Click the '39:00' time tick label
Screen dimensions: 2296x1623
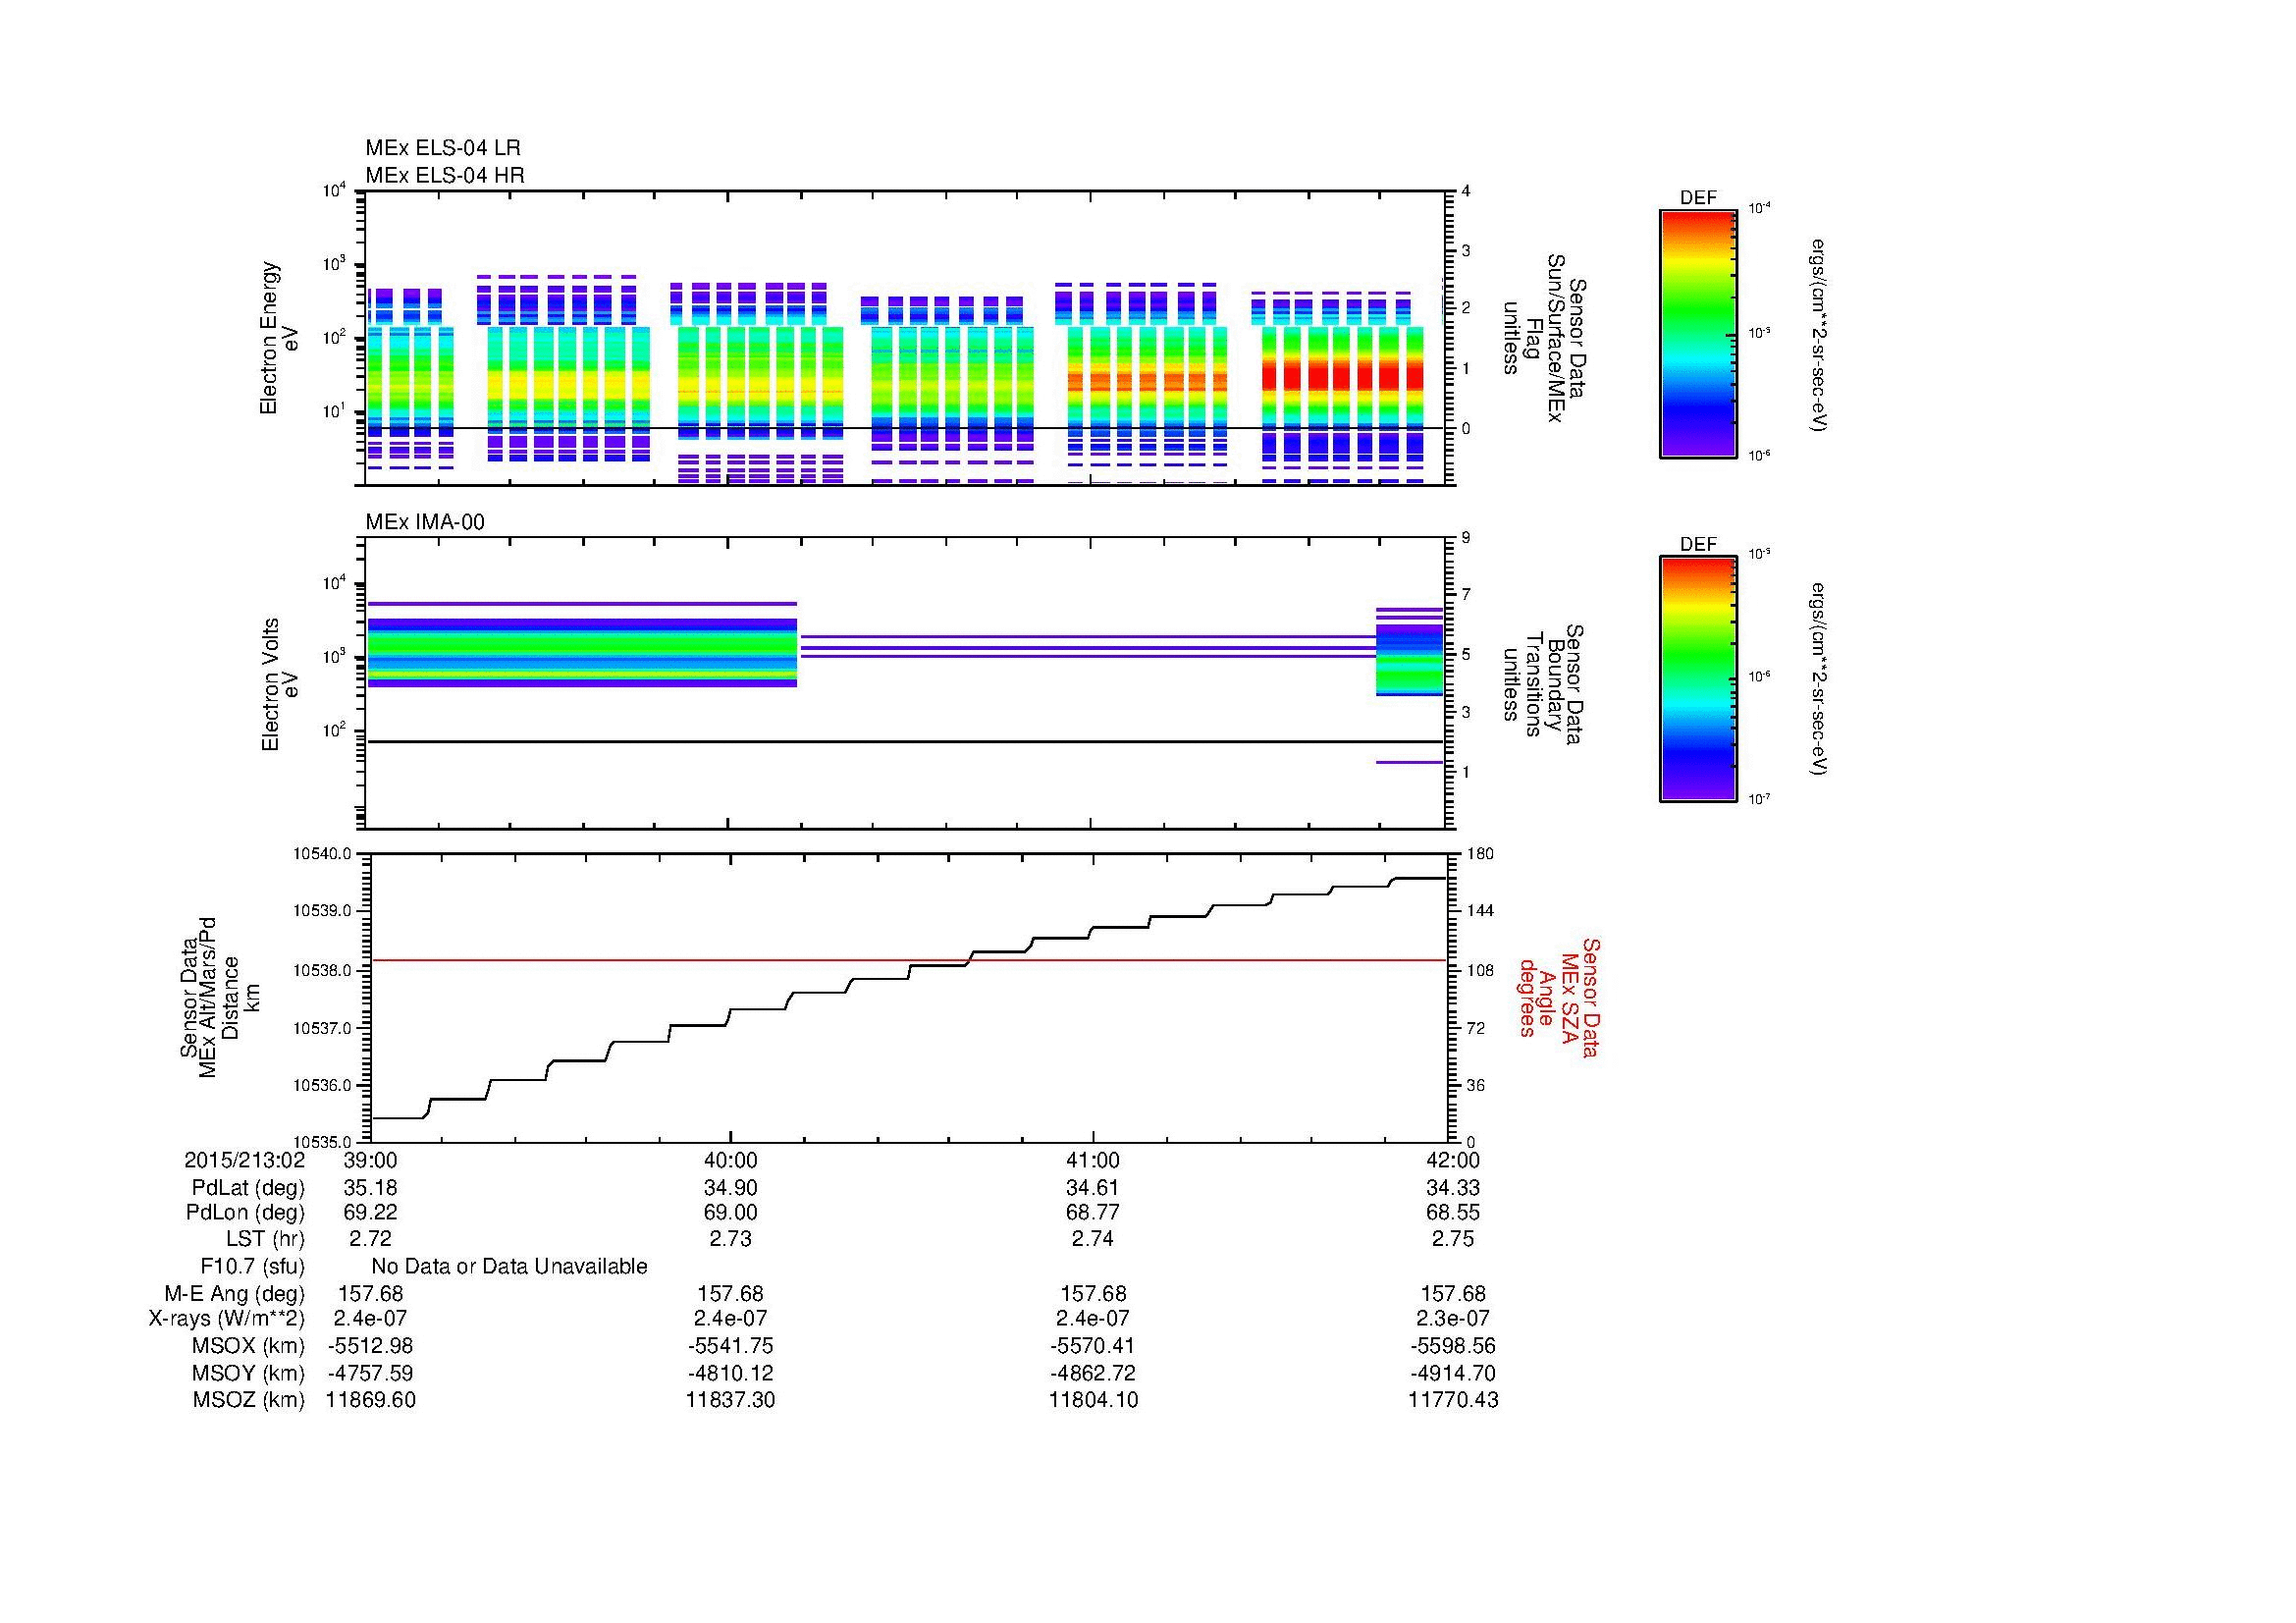370,1160
